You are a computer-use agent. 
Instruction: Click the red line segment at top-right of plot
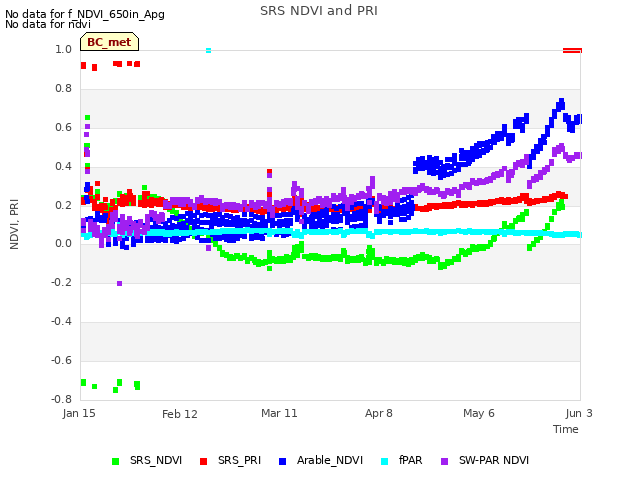coord(572,51)
